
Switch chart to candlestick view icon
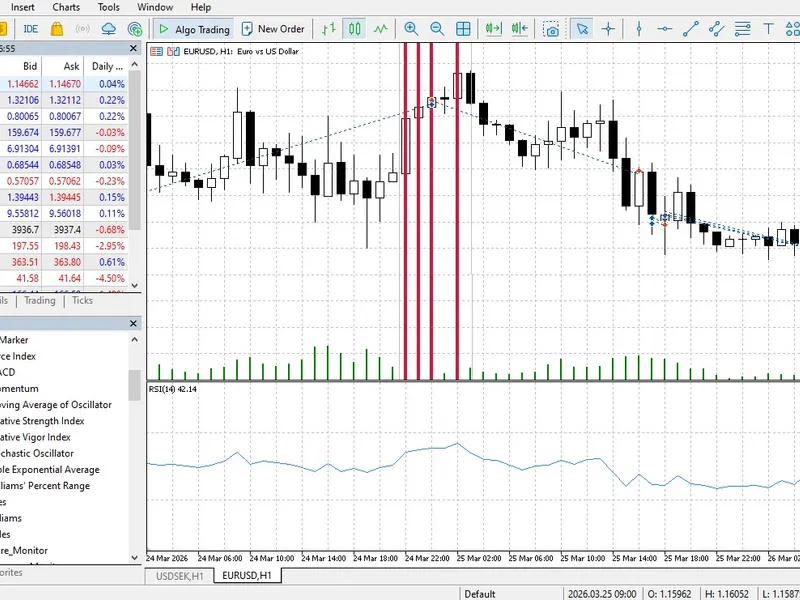click(355, 29)
